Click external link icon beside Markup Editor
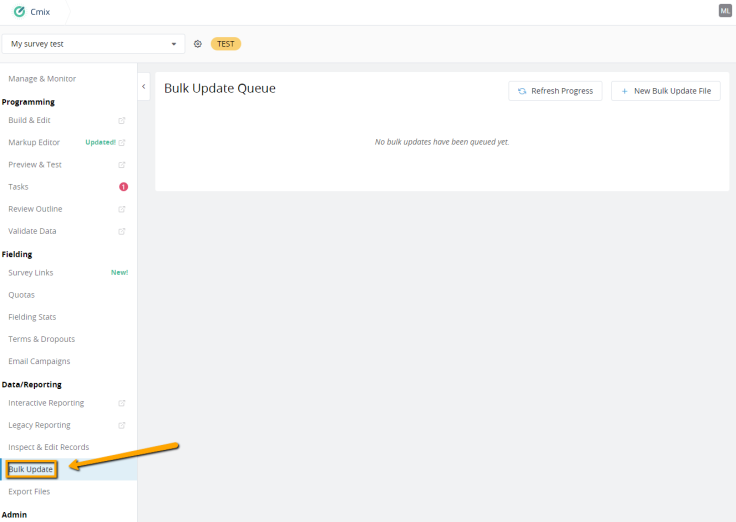Viewport: 736px width, 522px height. [x=122, y=143]
